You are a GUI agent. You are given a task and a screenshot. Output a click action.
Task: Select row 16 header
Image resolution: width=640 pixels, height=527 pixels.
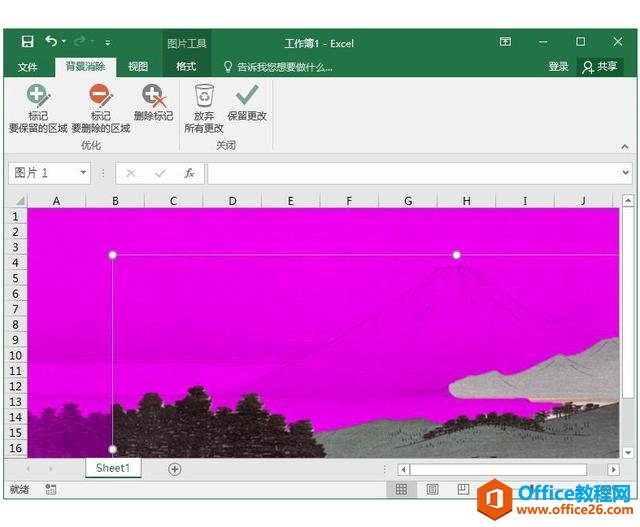(x=16, y=448)
